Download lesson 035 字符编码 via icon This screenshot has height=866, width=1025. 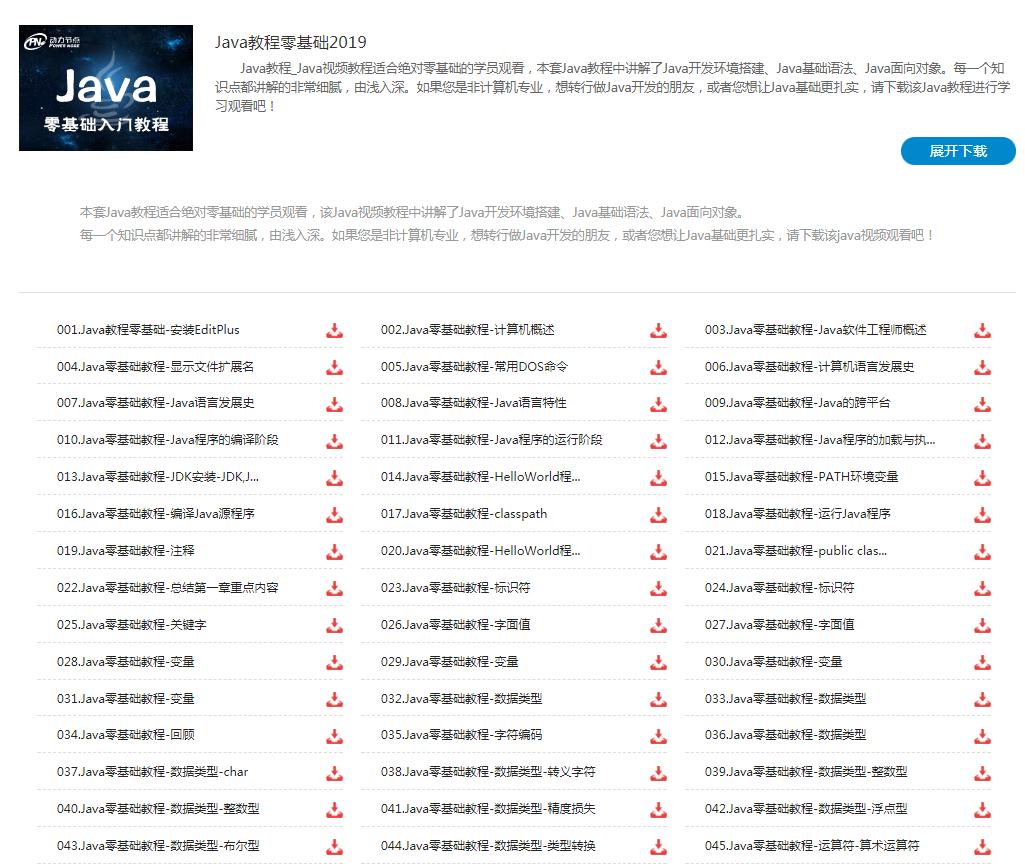658,736
